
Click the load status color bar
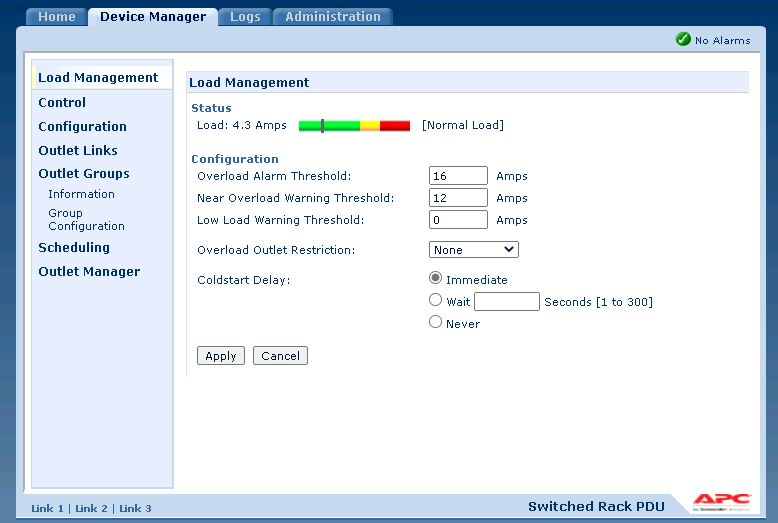click(354, 126)
